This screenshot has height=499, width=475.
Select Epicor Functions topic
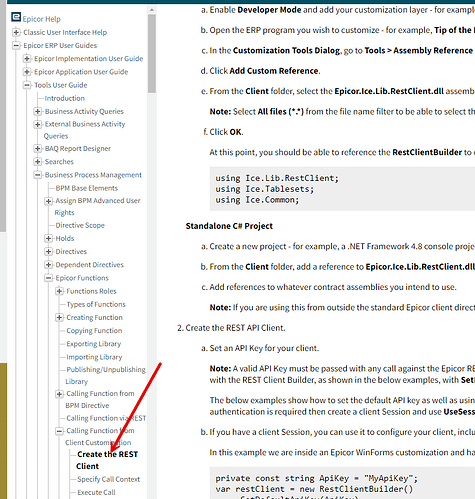point(82,278)
